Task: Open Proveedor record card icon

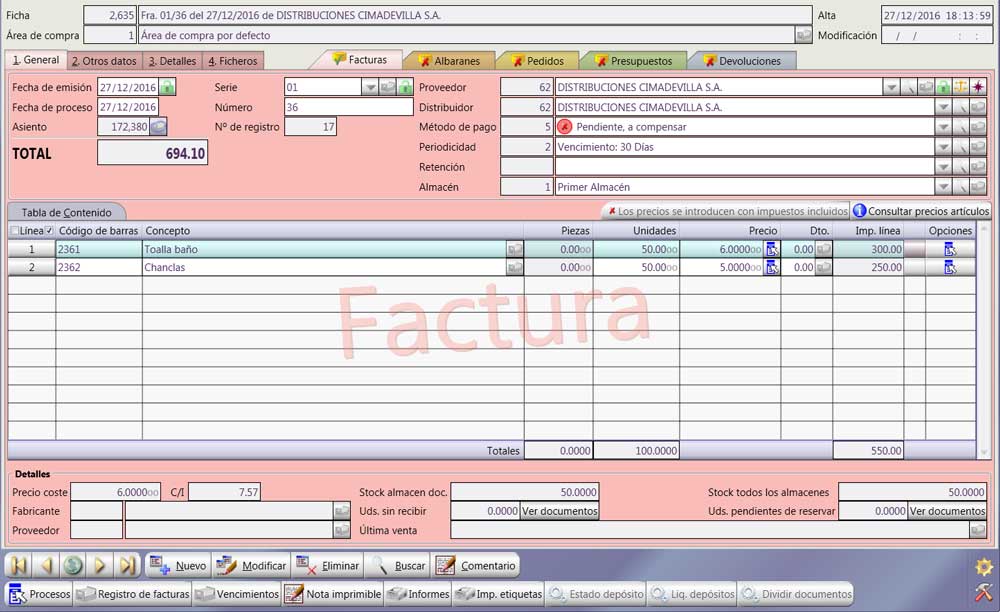Action: (x=926, y=87)
